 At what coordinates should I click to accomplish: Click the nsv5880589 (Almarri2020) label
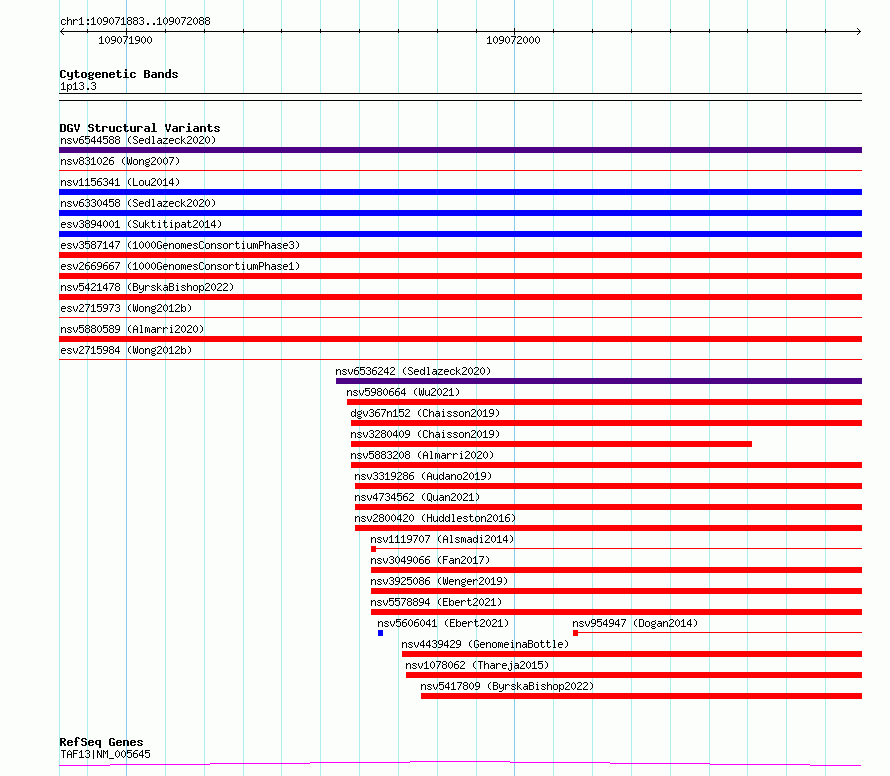132,329
